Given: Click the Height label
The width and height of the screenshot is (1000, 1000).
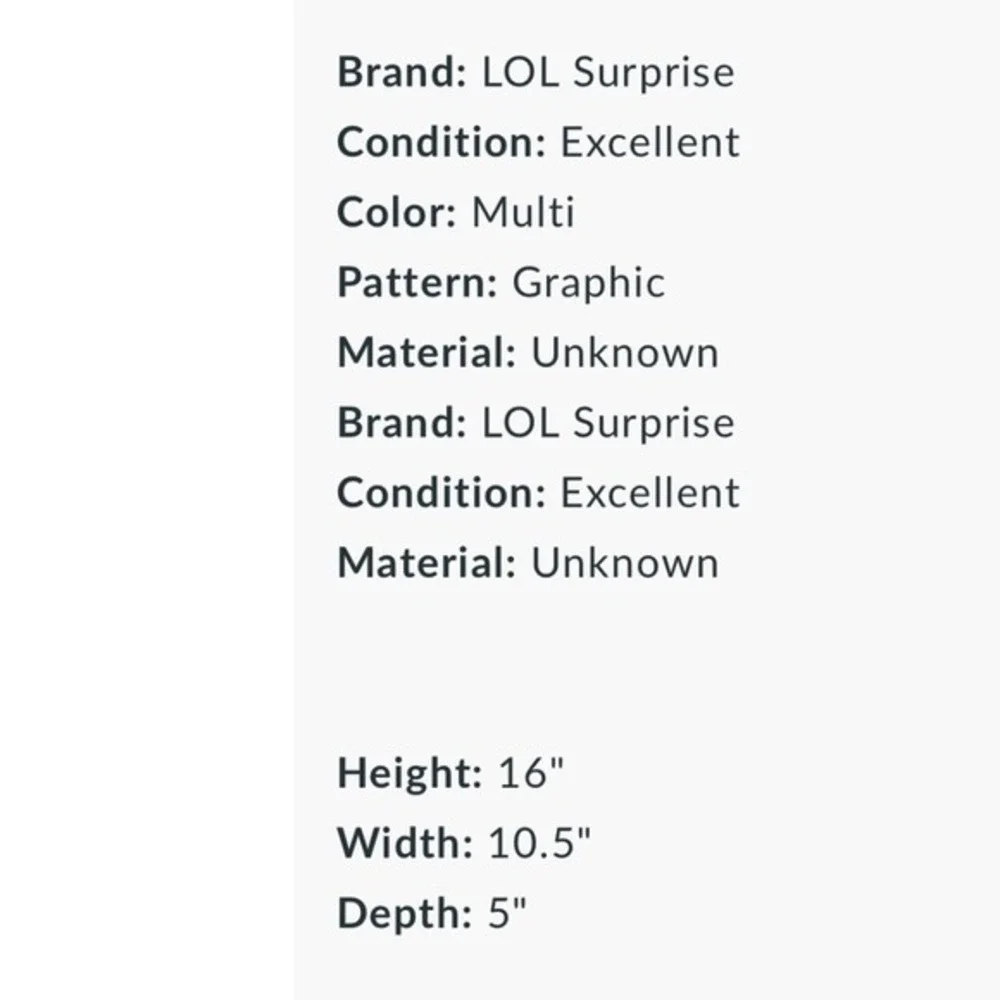Looking at the screenshot, I should coord(409,774).
